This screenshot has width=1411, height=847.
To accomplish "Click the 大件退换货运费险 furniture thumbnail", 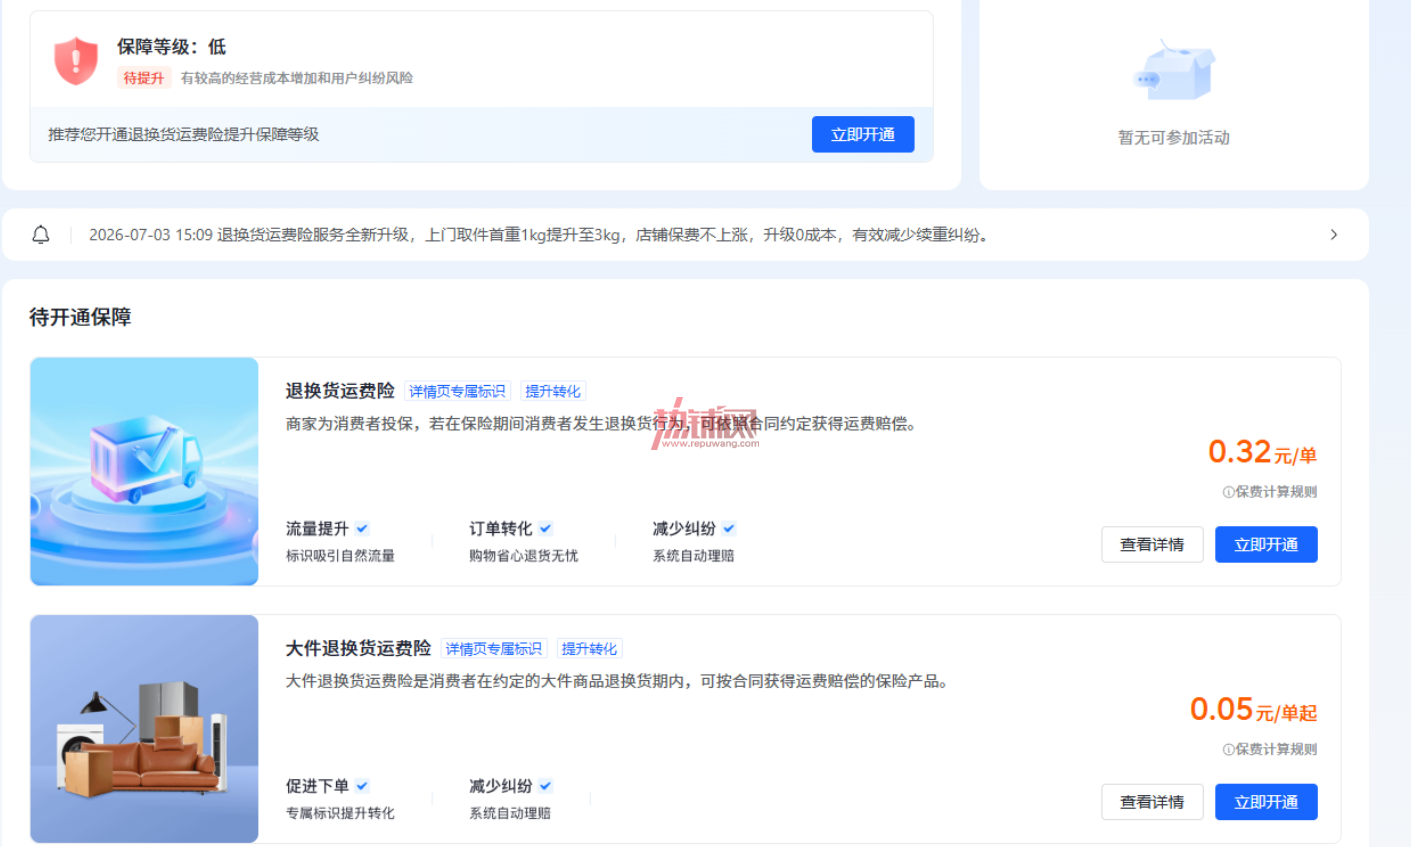I will [145, 729].
